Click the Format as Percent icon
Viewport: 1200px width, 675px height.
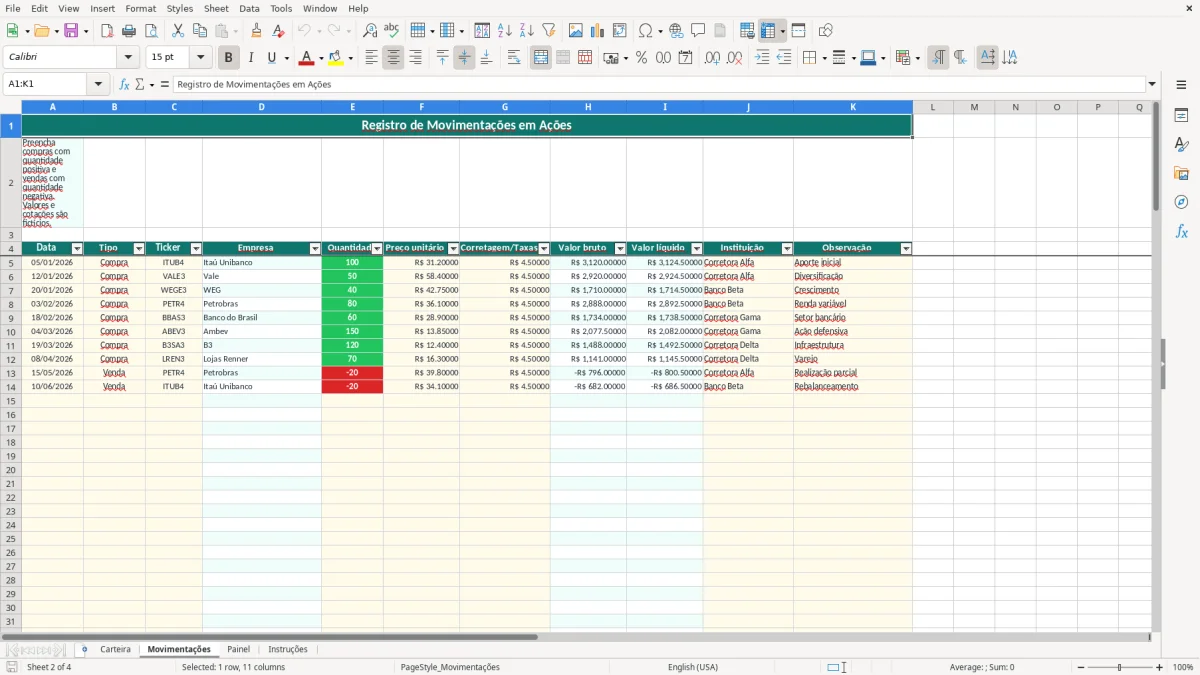641,58
